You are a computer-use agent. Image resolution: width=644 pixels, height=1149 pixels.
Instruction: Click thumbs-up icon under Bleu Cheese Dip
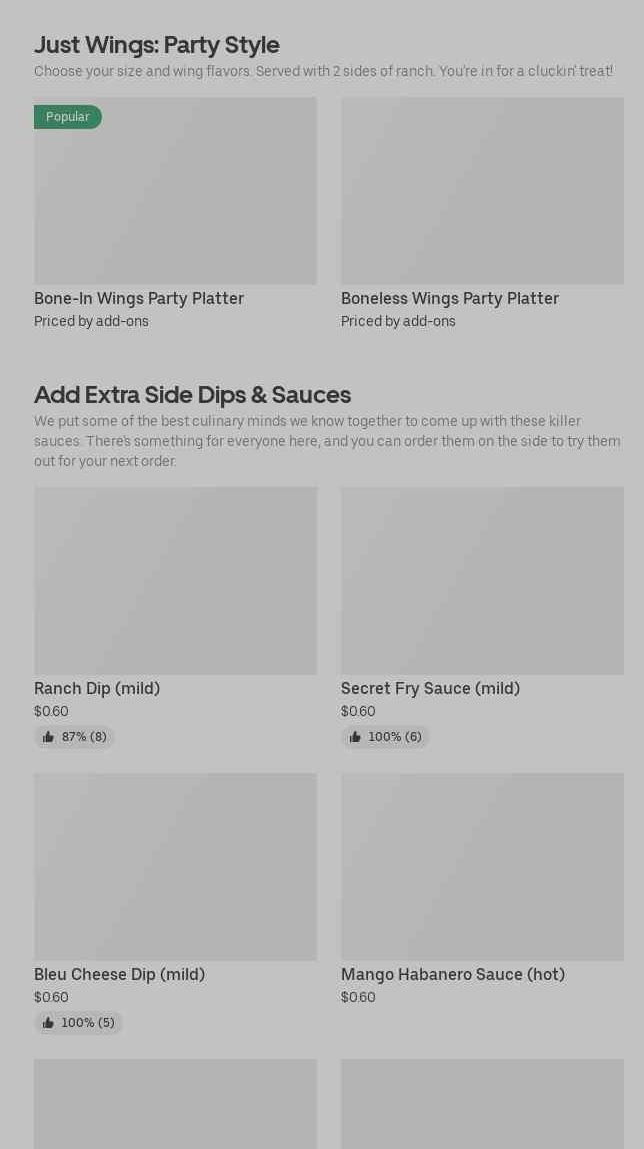tap(48, 1023)
